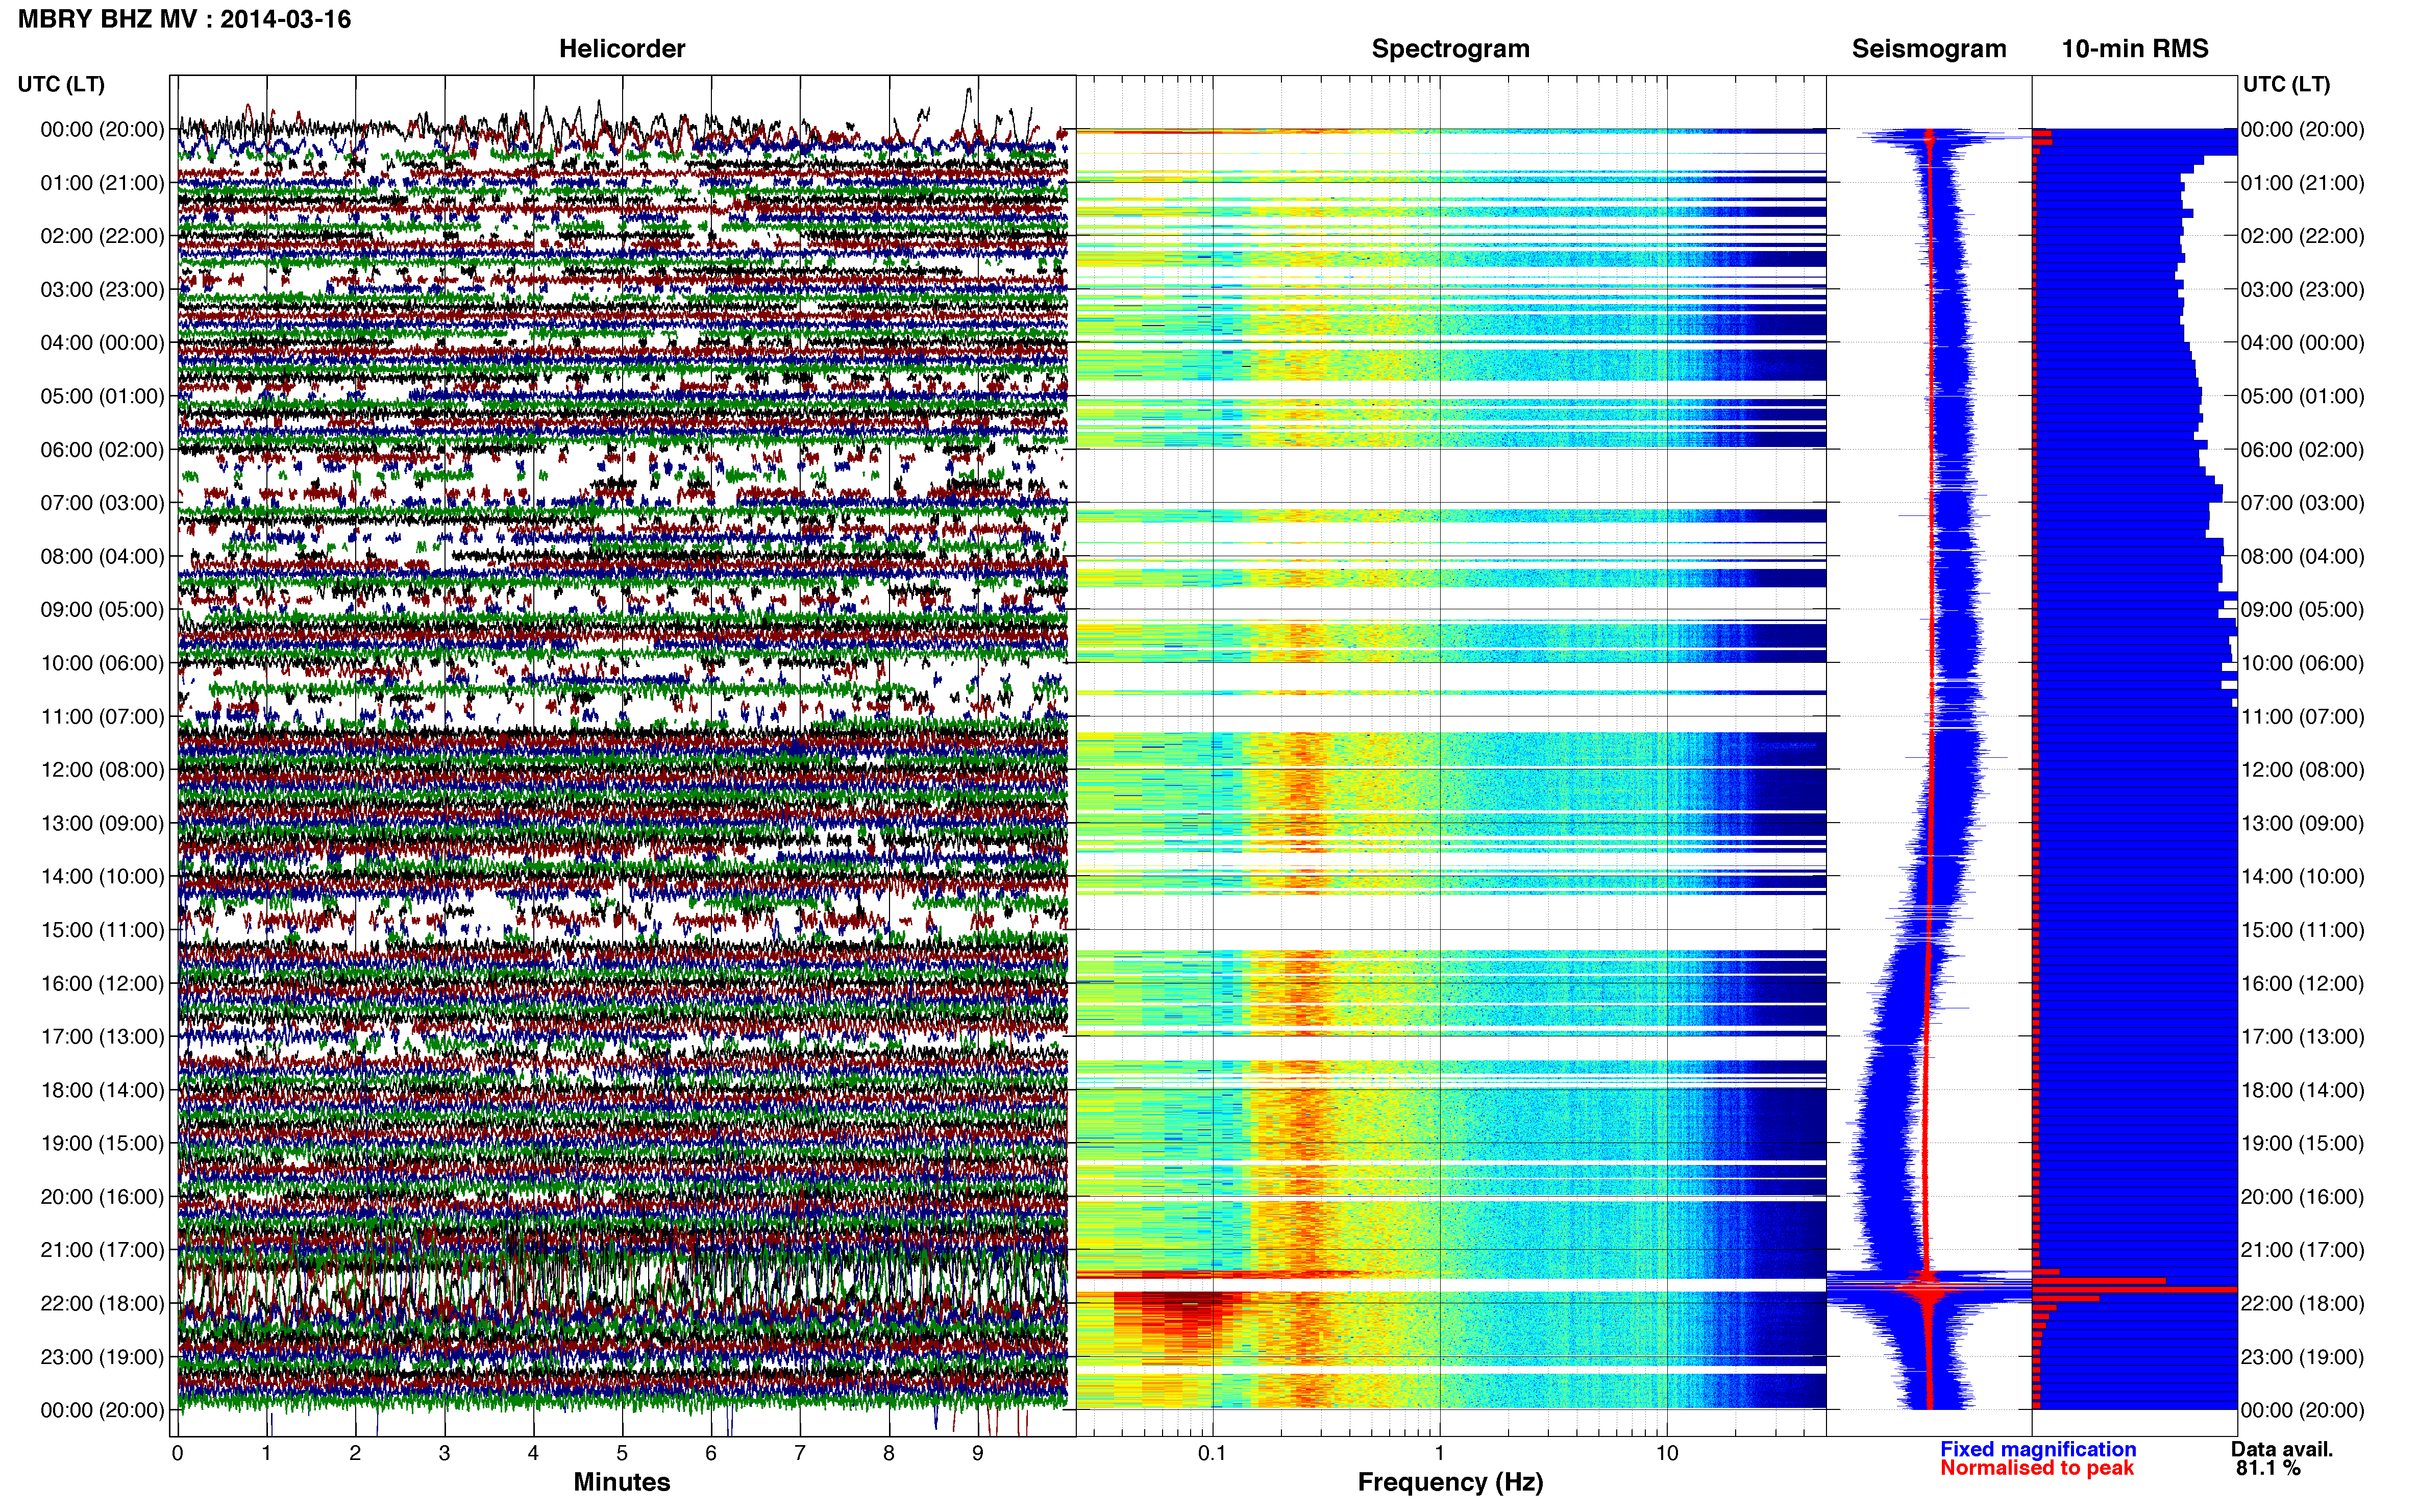Viewport: 2419px width, 1512px height.
Task: Click the right '09:00 (05:00)' time label
Action: click(2303, 610)
